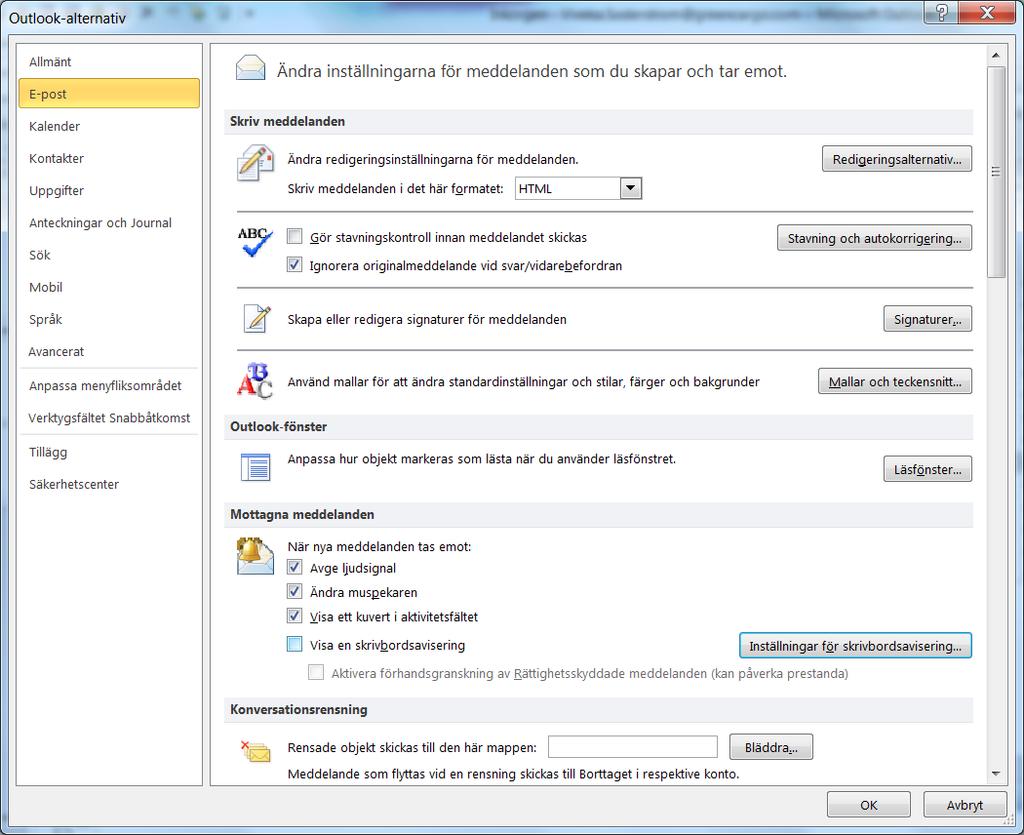This screenshot has height=835, width=1024.
Task: Click the Bläddra button
Action: pos(771,748)
